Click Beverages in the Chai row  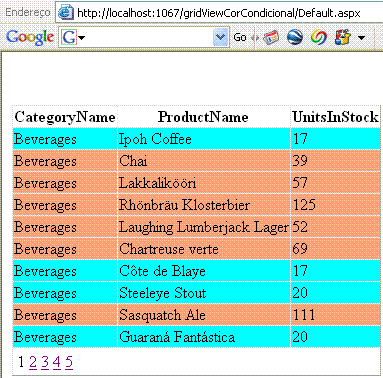[45, 162]
